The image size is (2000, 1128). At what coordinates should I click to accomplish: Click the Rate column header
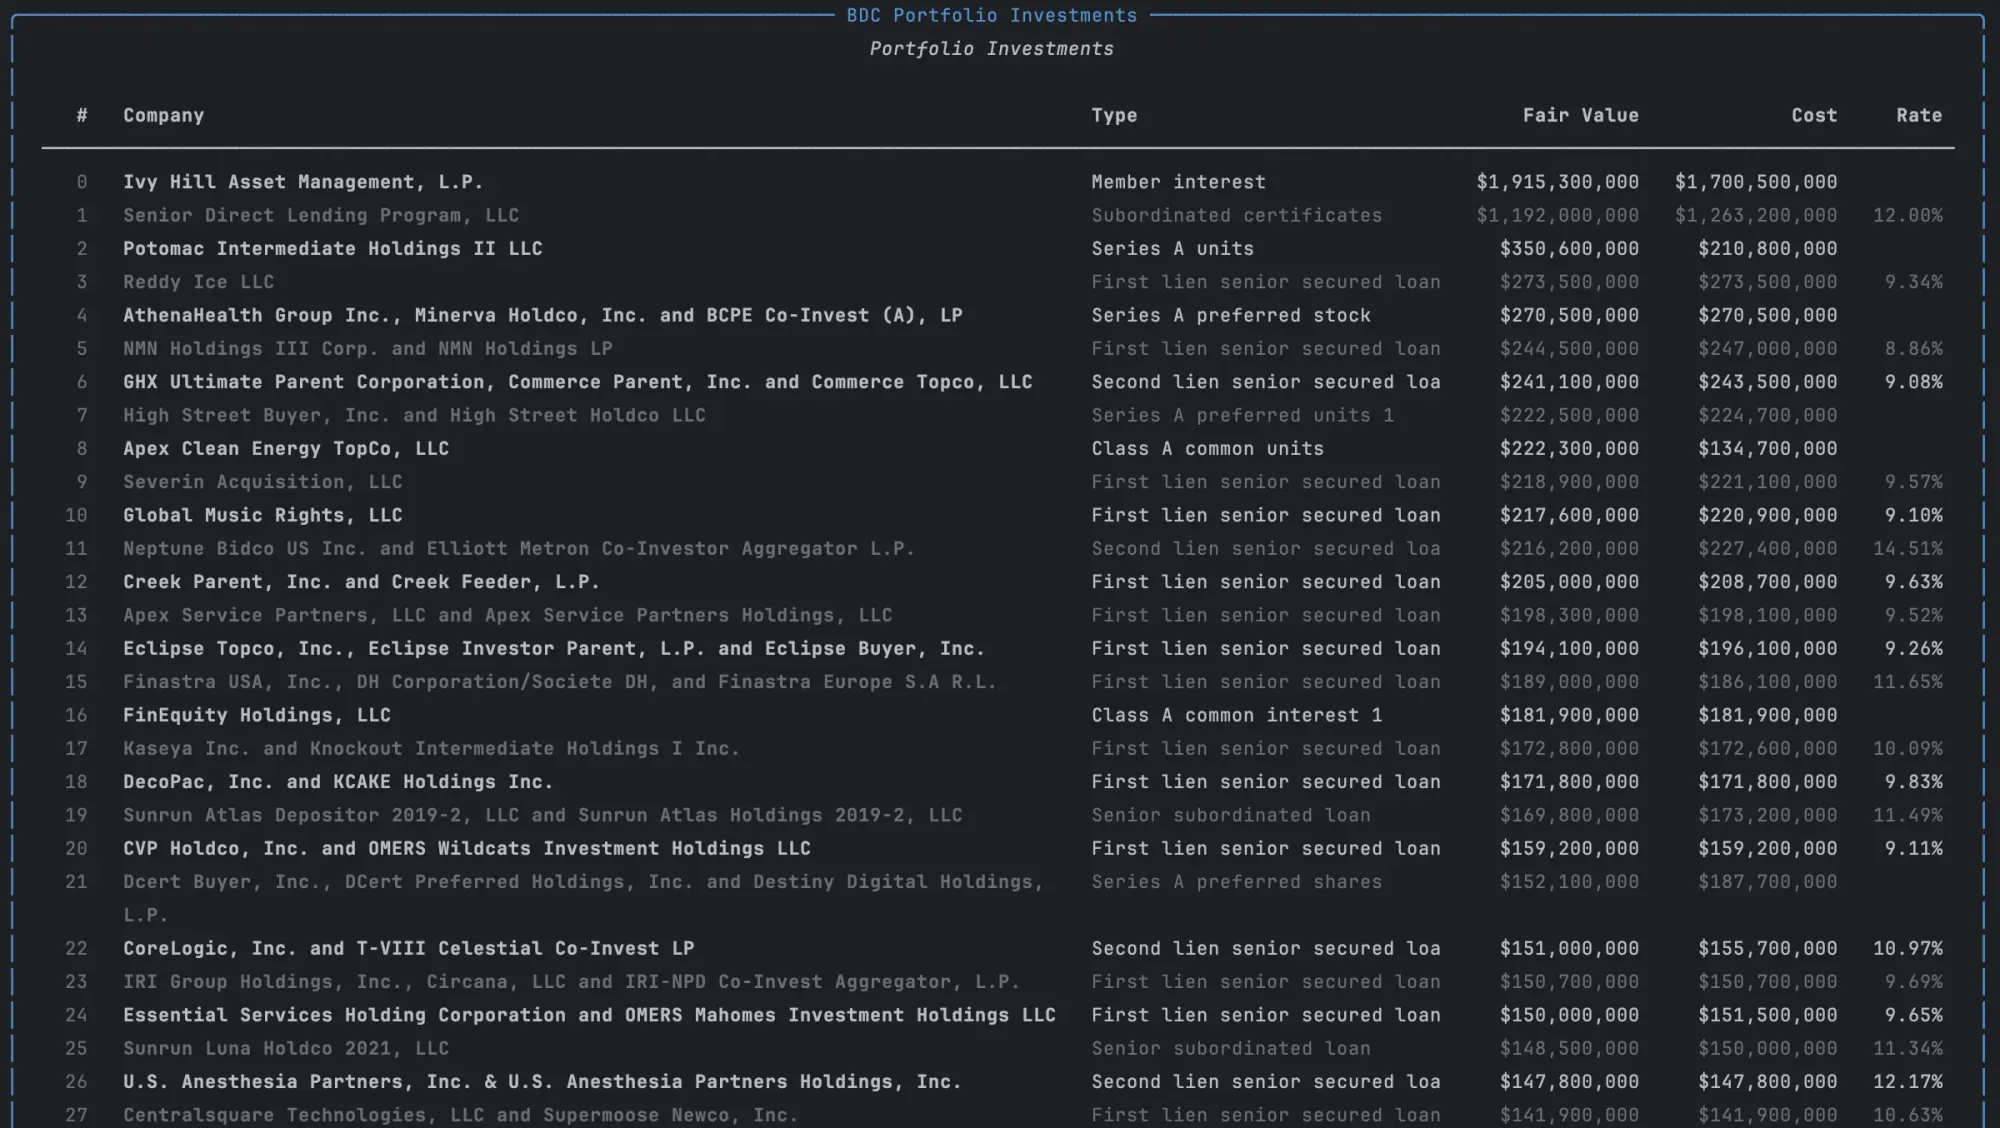pyautogui.click(x=1918, y=115)
